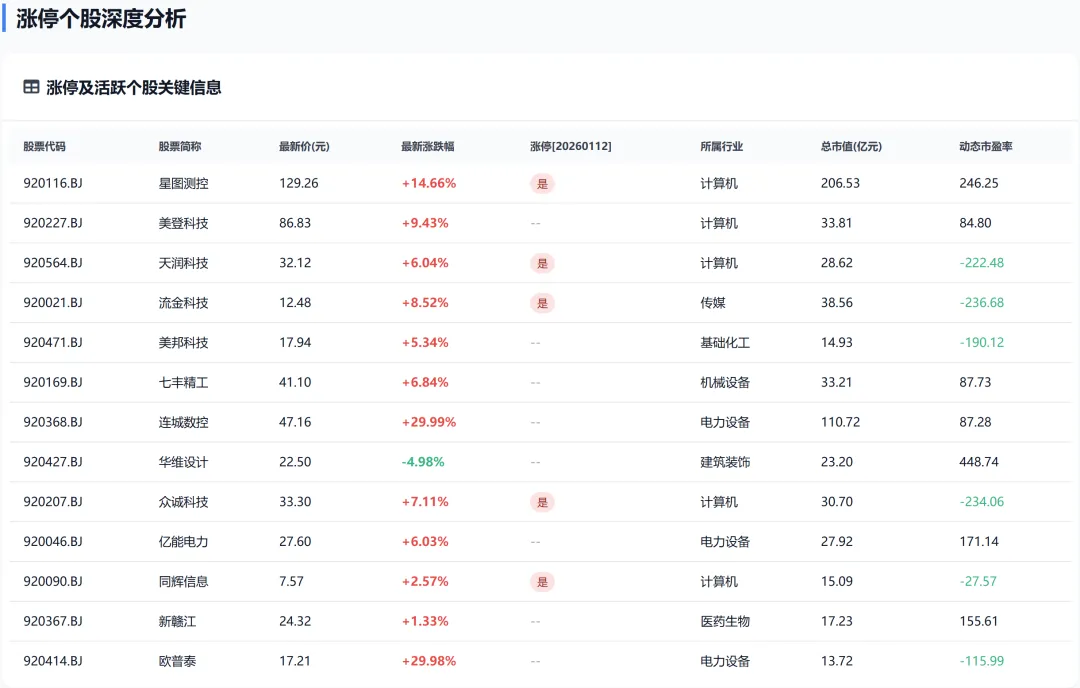Click the 涨停[20260112] column header
The width and height of the screenshot is (1080, 688).
click(x=570, y=146)
